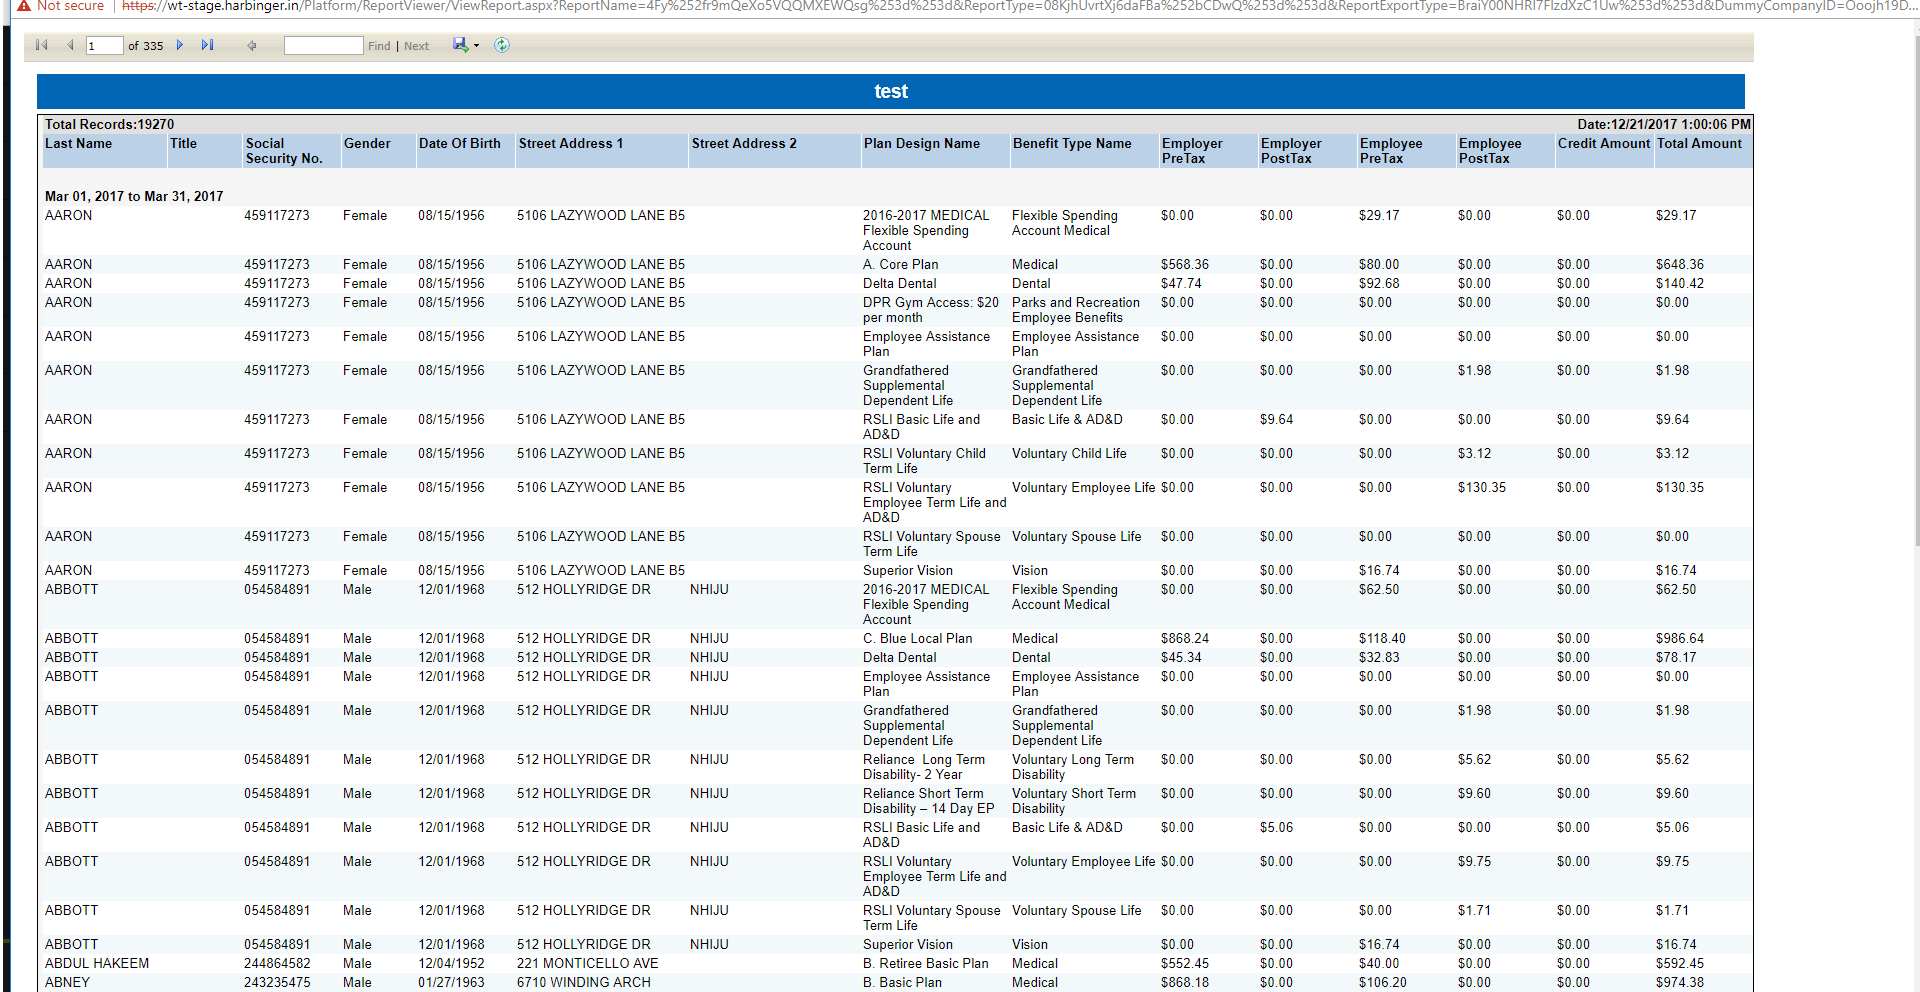Refresh the report with the refresh icon
This screenshot has height=992, width=1920.
502,45
